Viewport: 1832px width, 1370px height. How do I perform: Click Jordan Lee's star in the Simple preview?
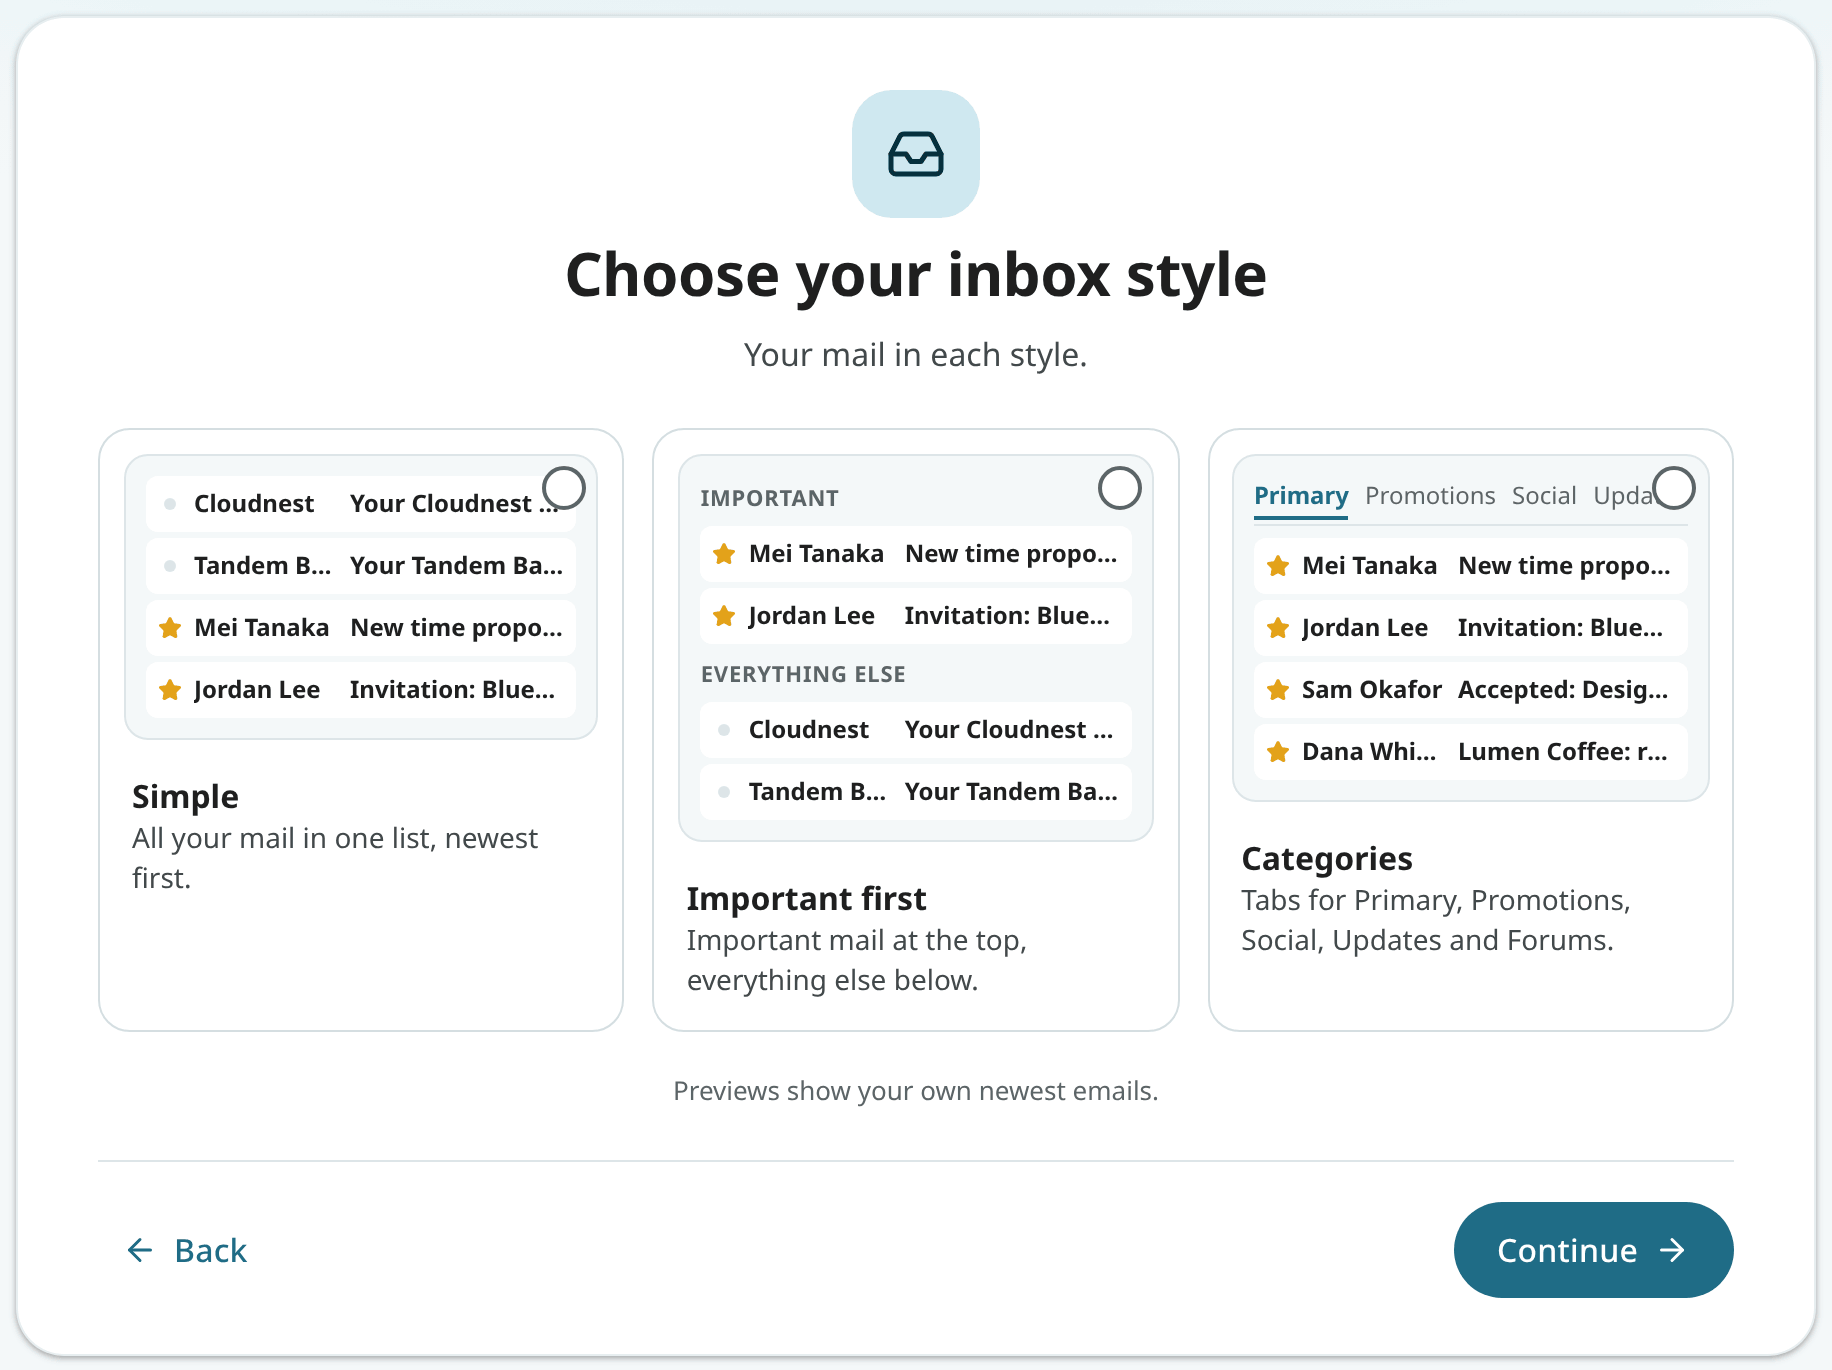pos(170,690)
